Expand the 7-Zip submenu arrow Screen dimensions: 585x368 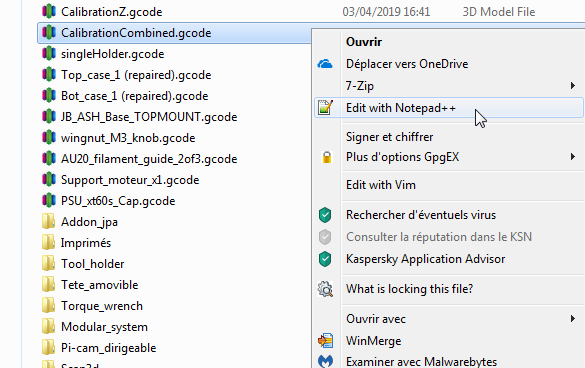pos(573,86)
